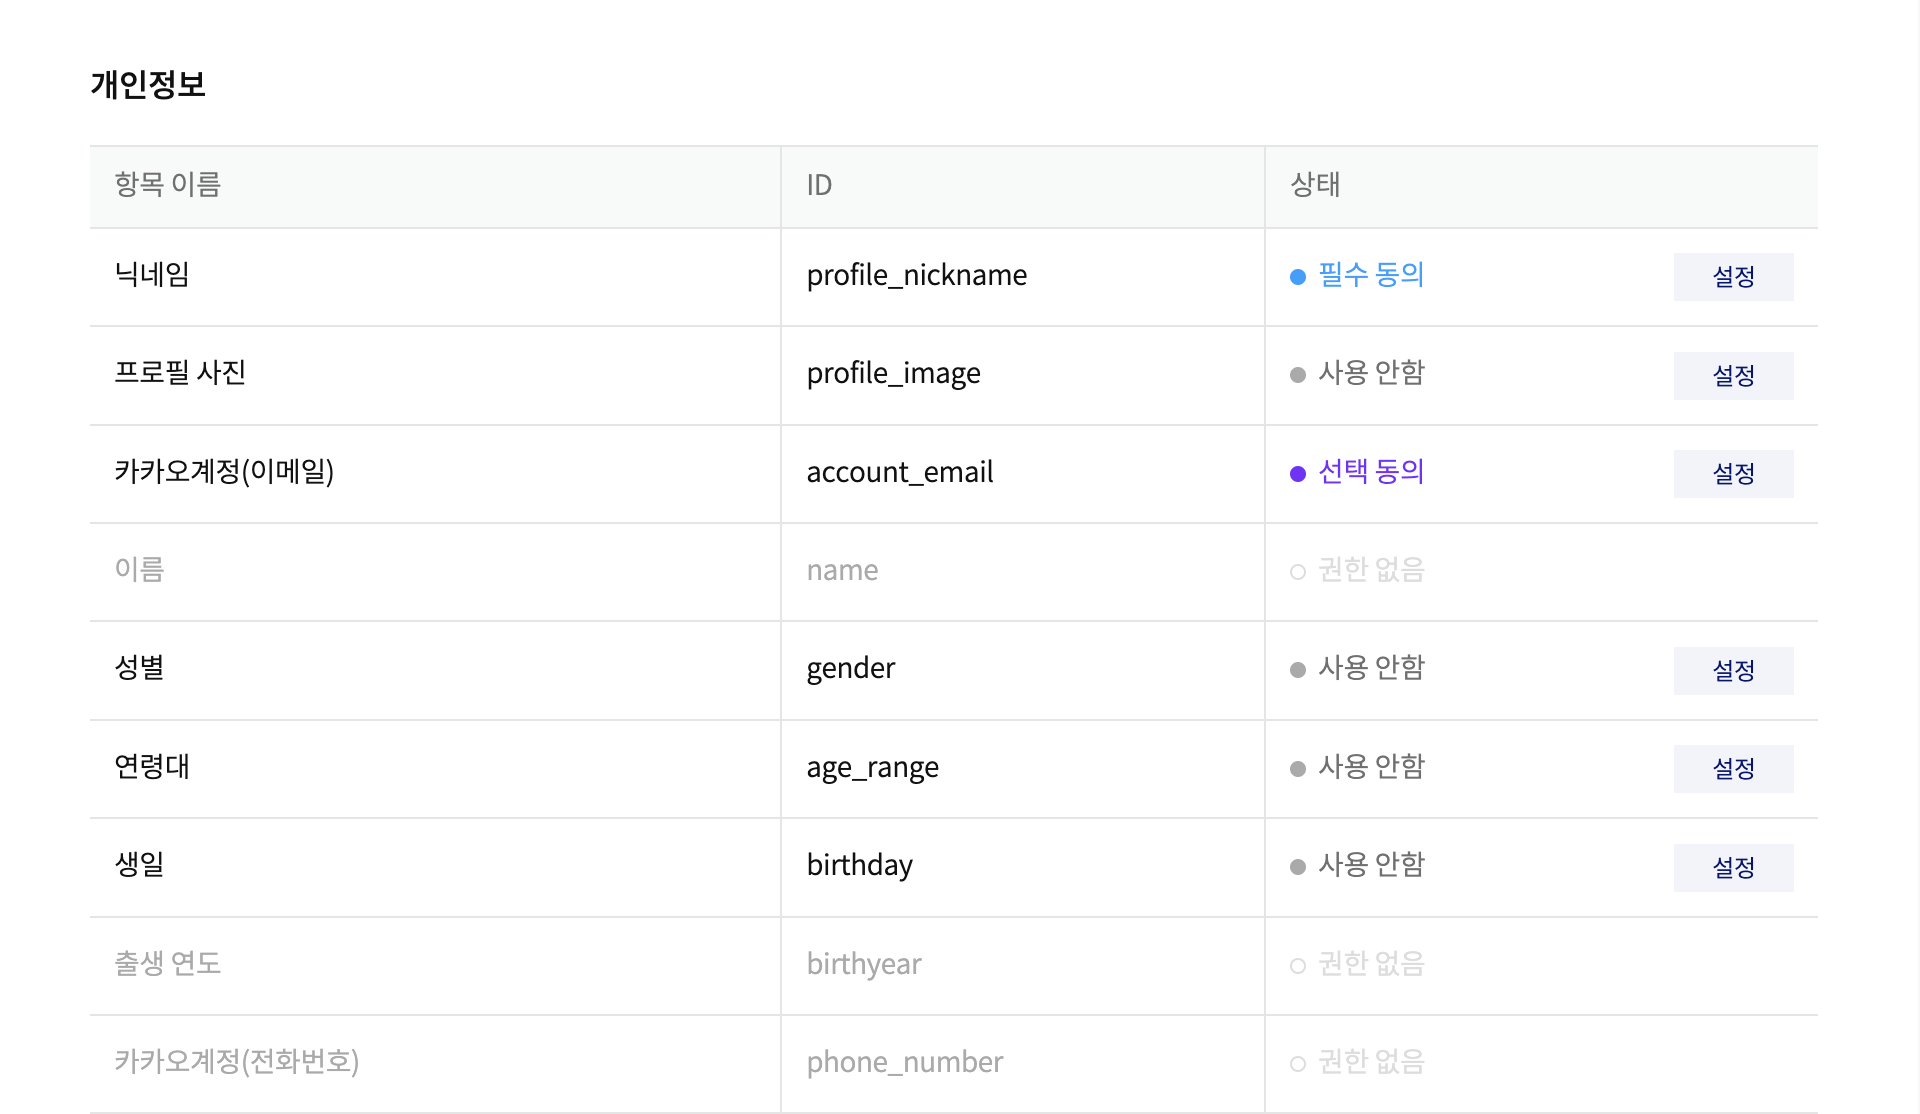This screenshot has width=1920, height=1114.
Task: Open birthday row 설정 button
Action: pos(1733,867)
